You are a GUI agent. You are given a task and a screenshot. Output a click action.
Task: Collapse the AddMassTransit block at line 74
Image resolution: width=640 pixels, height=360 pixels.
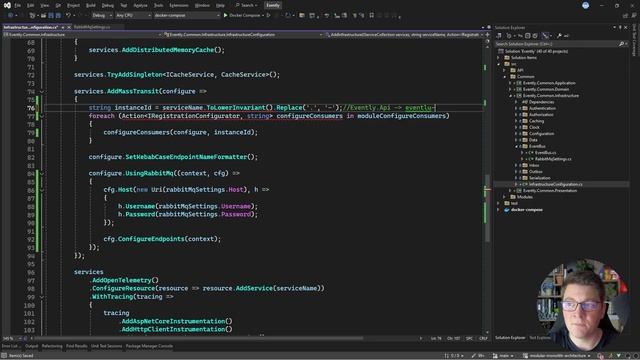(42, 91)
